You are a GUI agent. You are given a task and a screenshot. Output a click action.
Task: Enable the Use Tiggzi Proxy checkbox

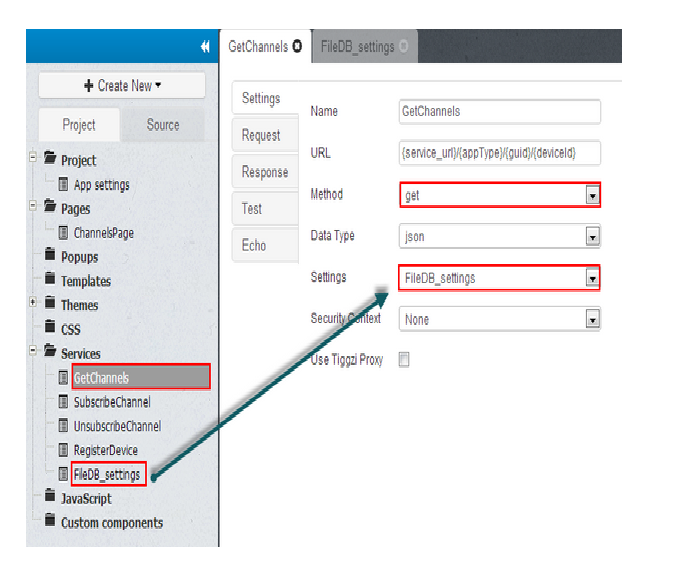404,360
